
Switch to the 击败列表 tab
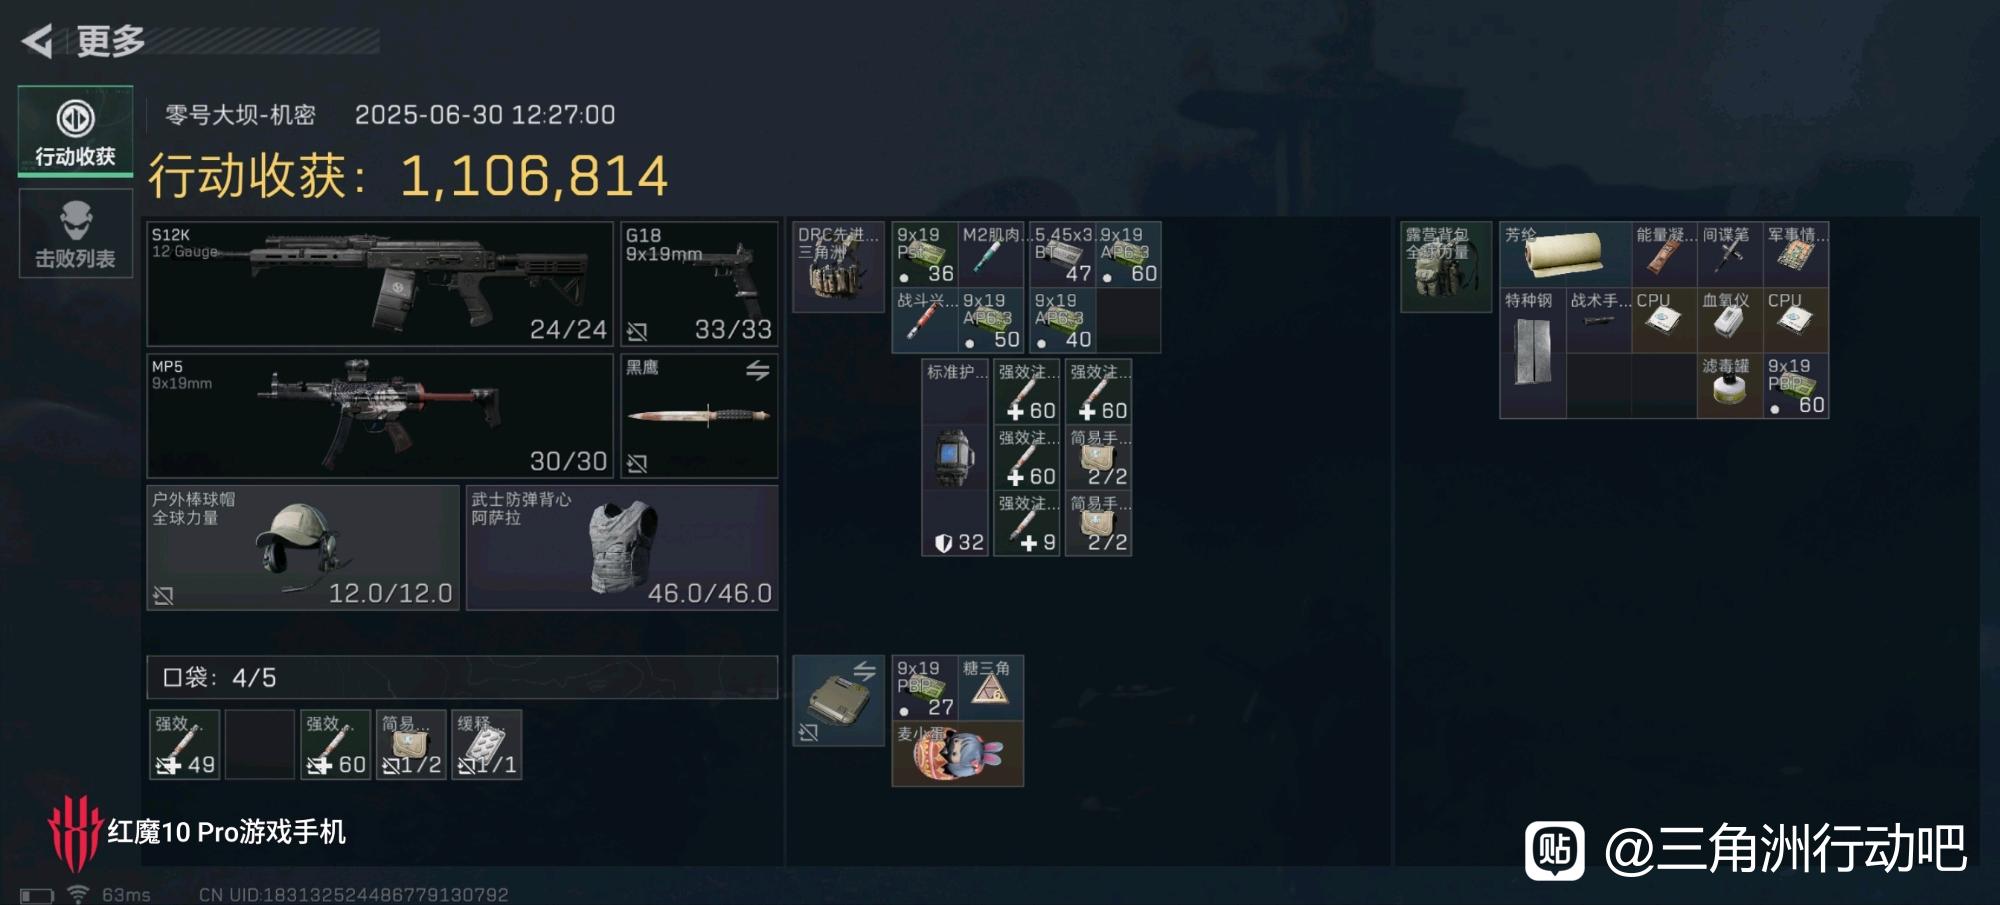pyautogui.click(x=75, y=234)
